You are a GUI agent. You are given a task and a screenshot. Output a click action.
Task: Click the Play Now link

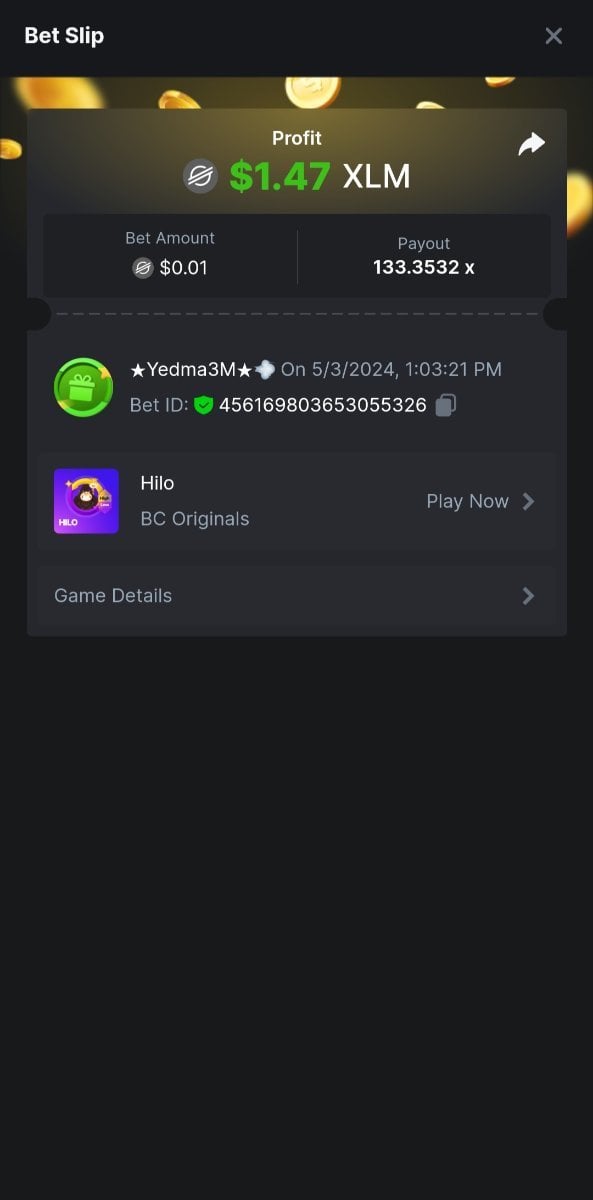pos(468,501)
